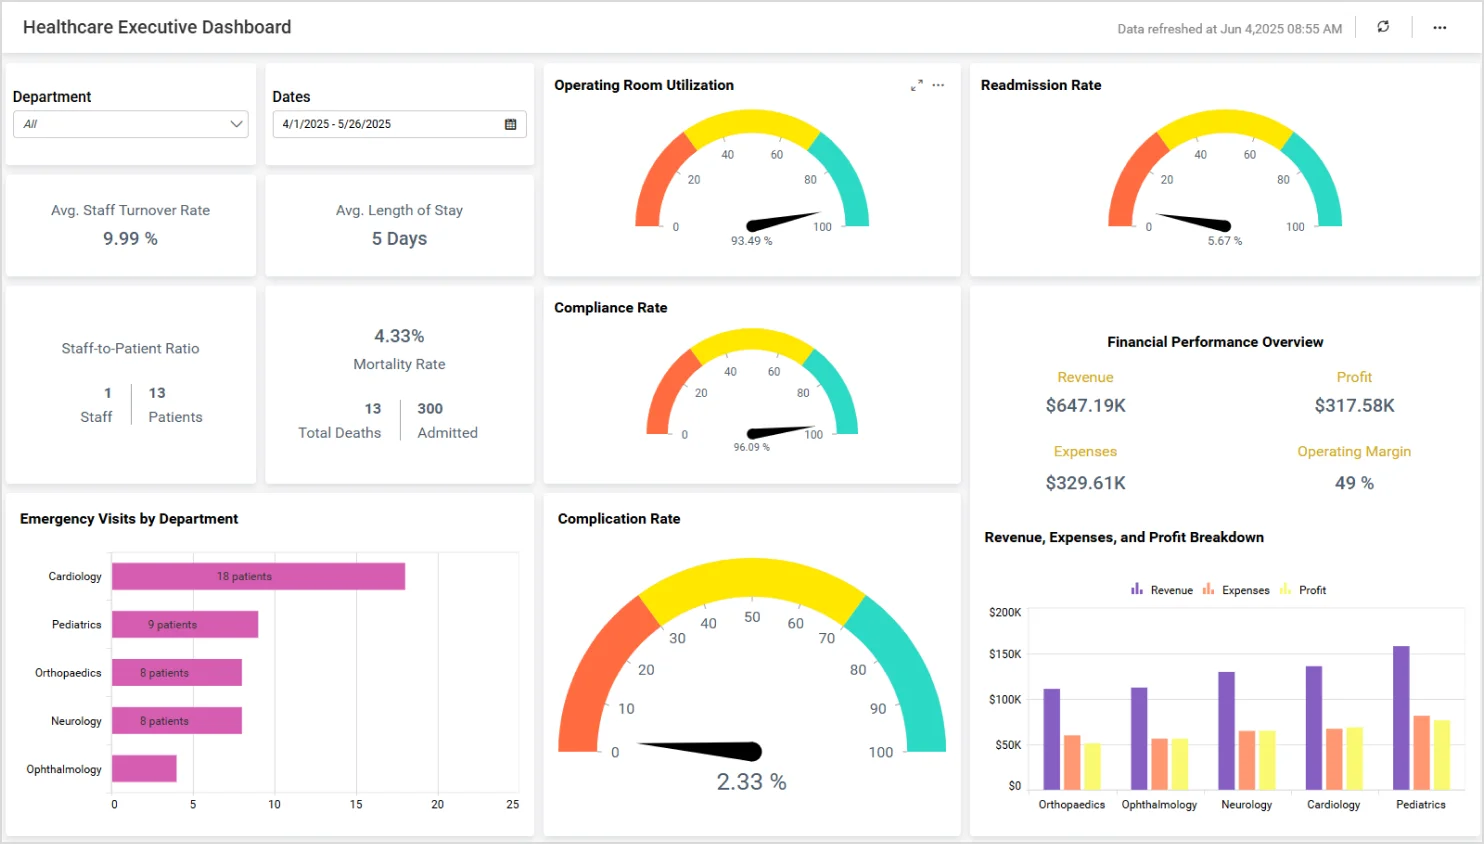The width and height of the screenshot is (1484, 844).
Task: Click the Ophthalmology emergency visits bar
Action: (144, 769)
